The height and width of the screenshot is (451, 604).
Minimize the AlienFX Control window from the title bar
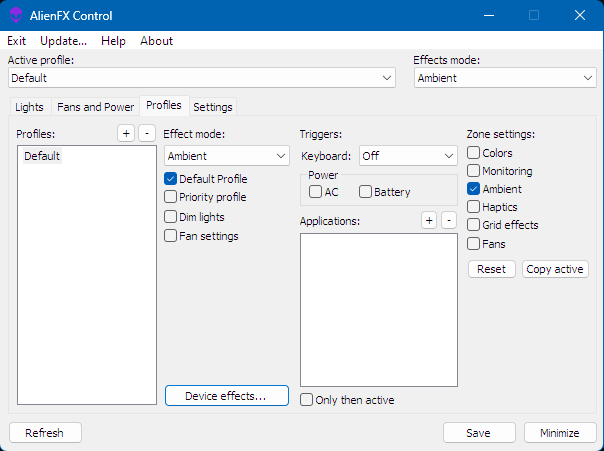[489, 15]
